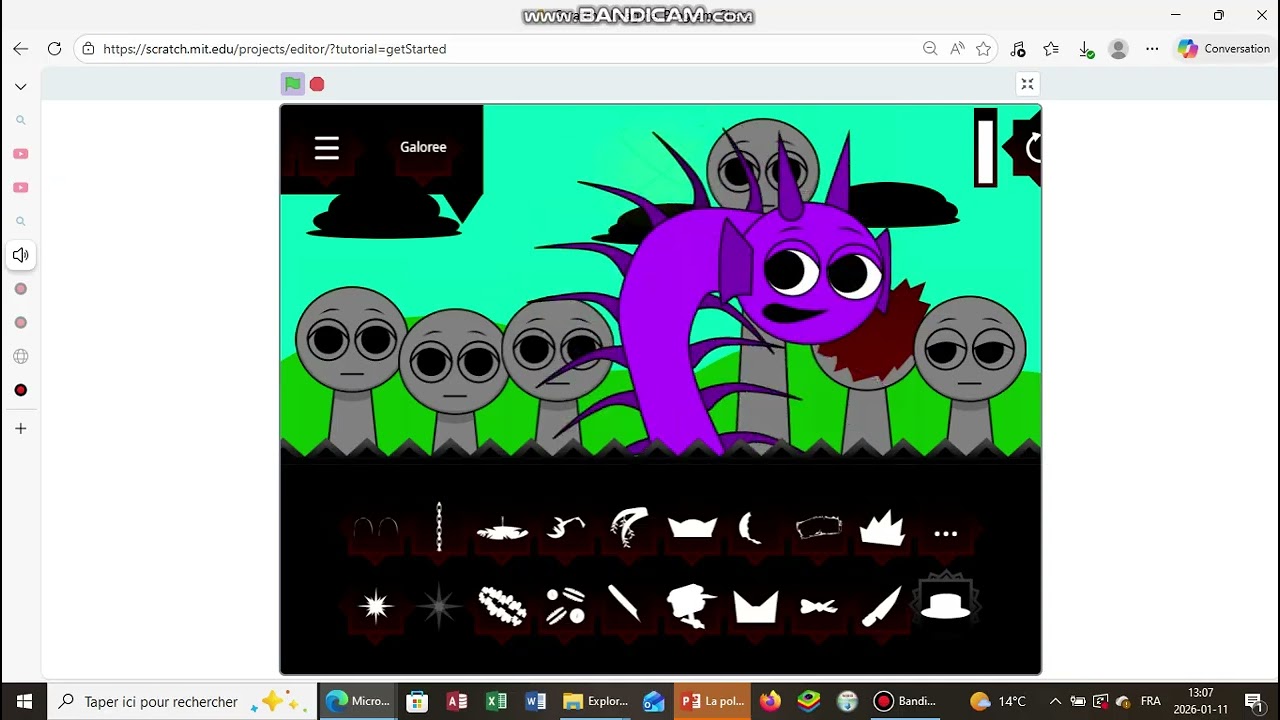Click the gray character behind purple monster's horns

click(x=762, y=165)
